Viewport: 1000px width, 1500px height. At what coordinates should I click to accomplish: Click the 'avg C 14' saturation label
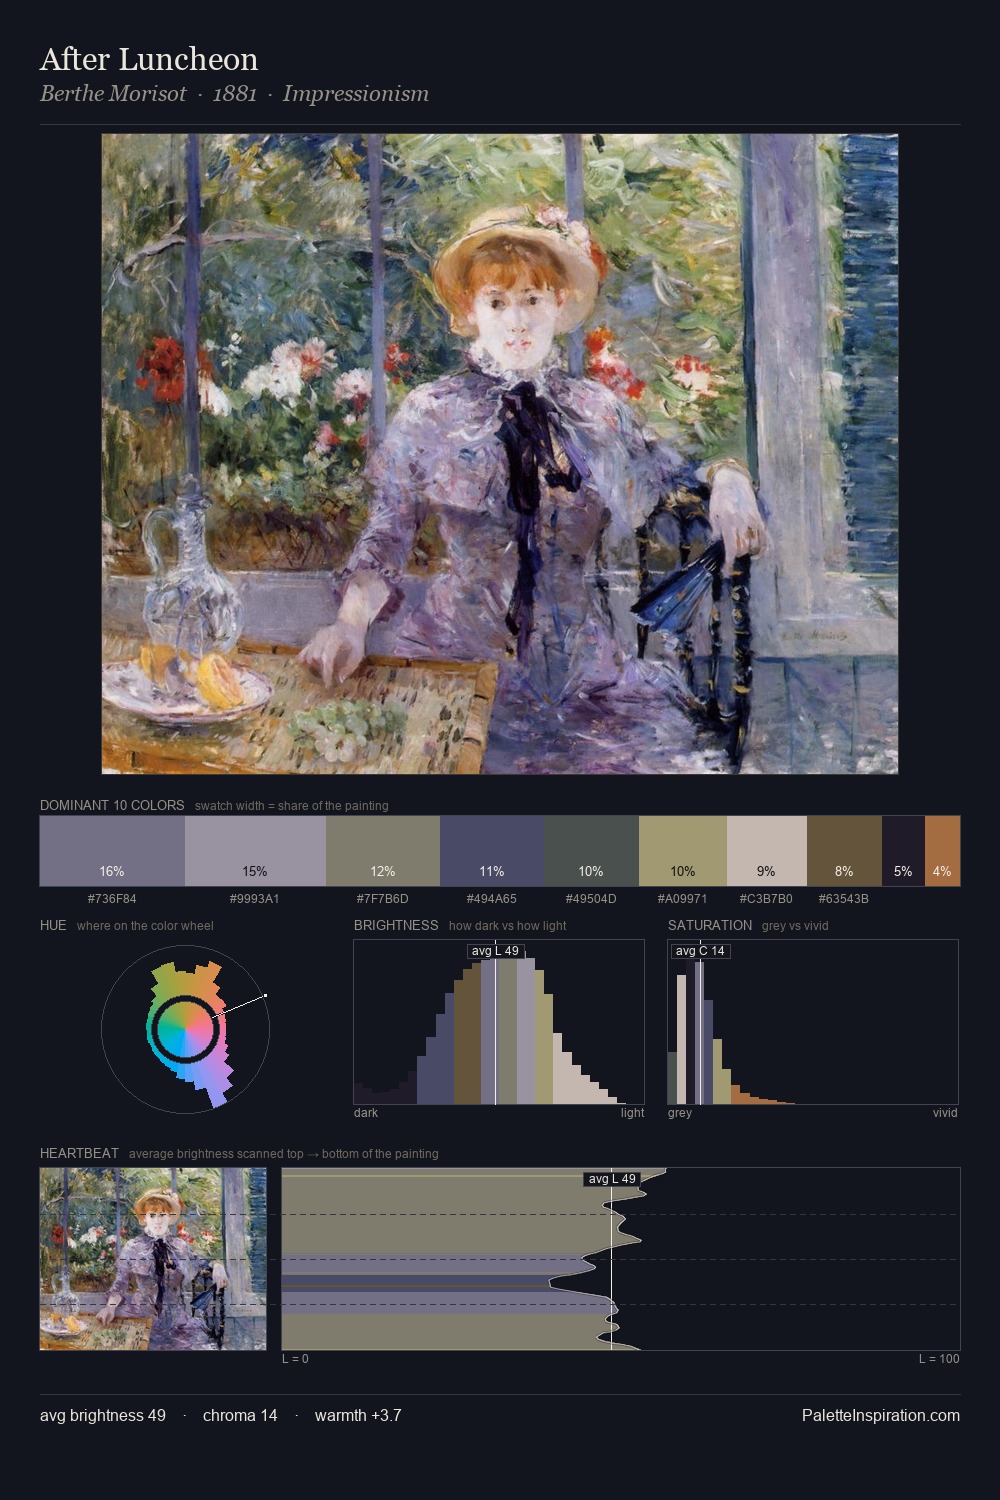700,951
